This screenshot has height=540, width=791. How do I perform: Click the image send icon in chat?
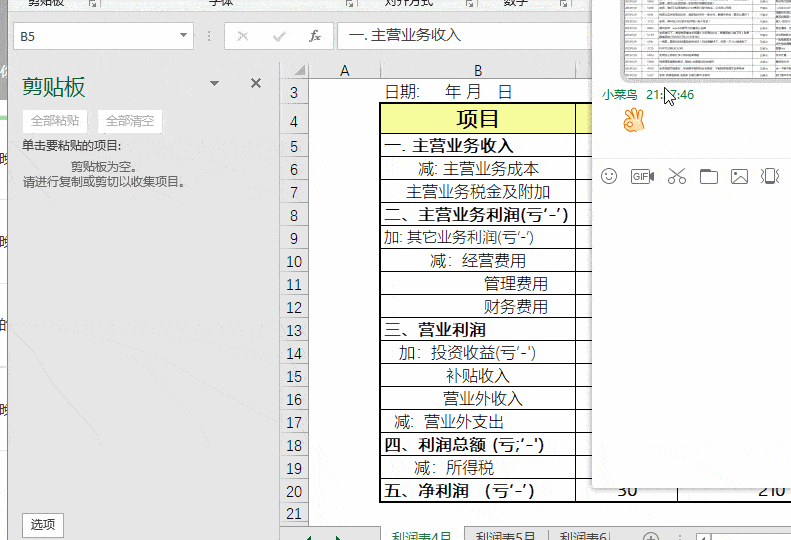(x=740, y=176)
